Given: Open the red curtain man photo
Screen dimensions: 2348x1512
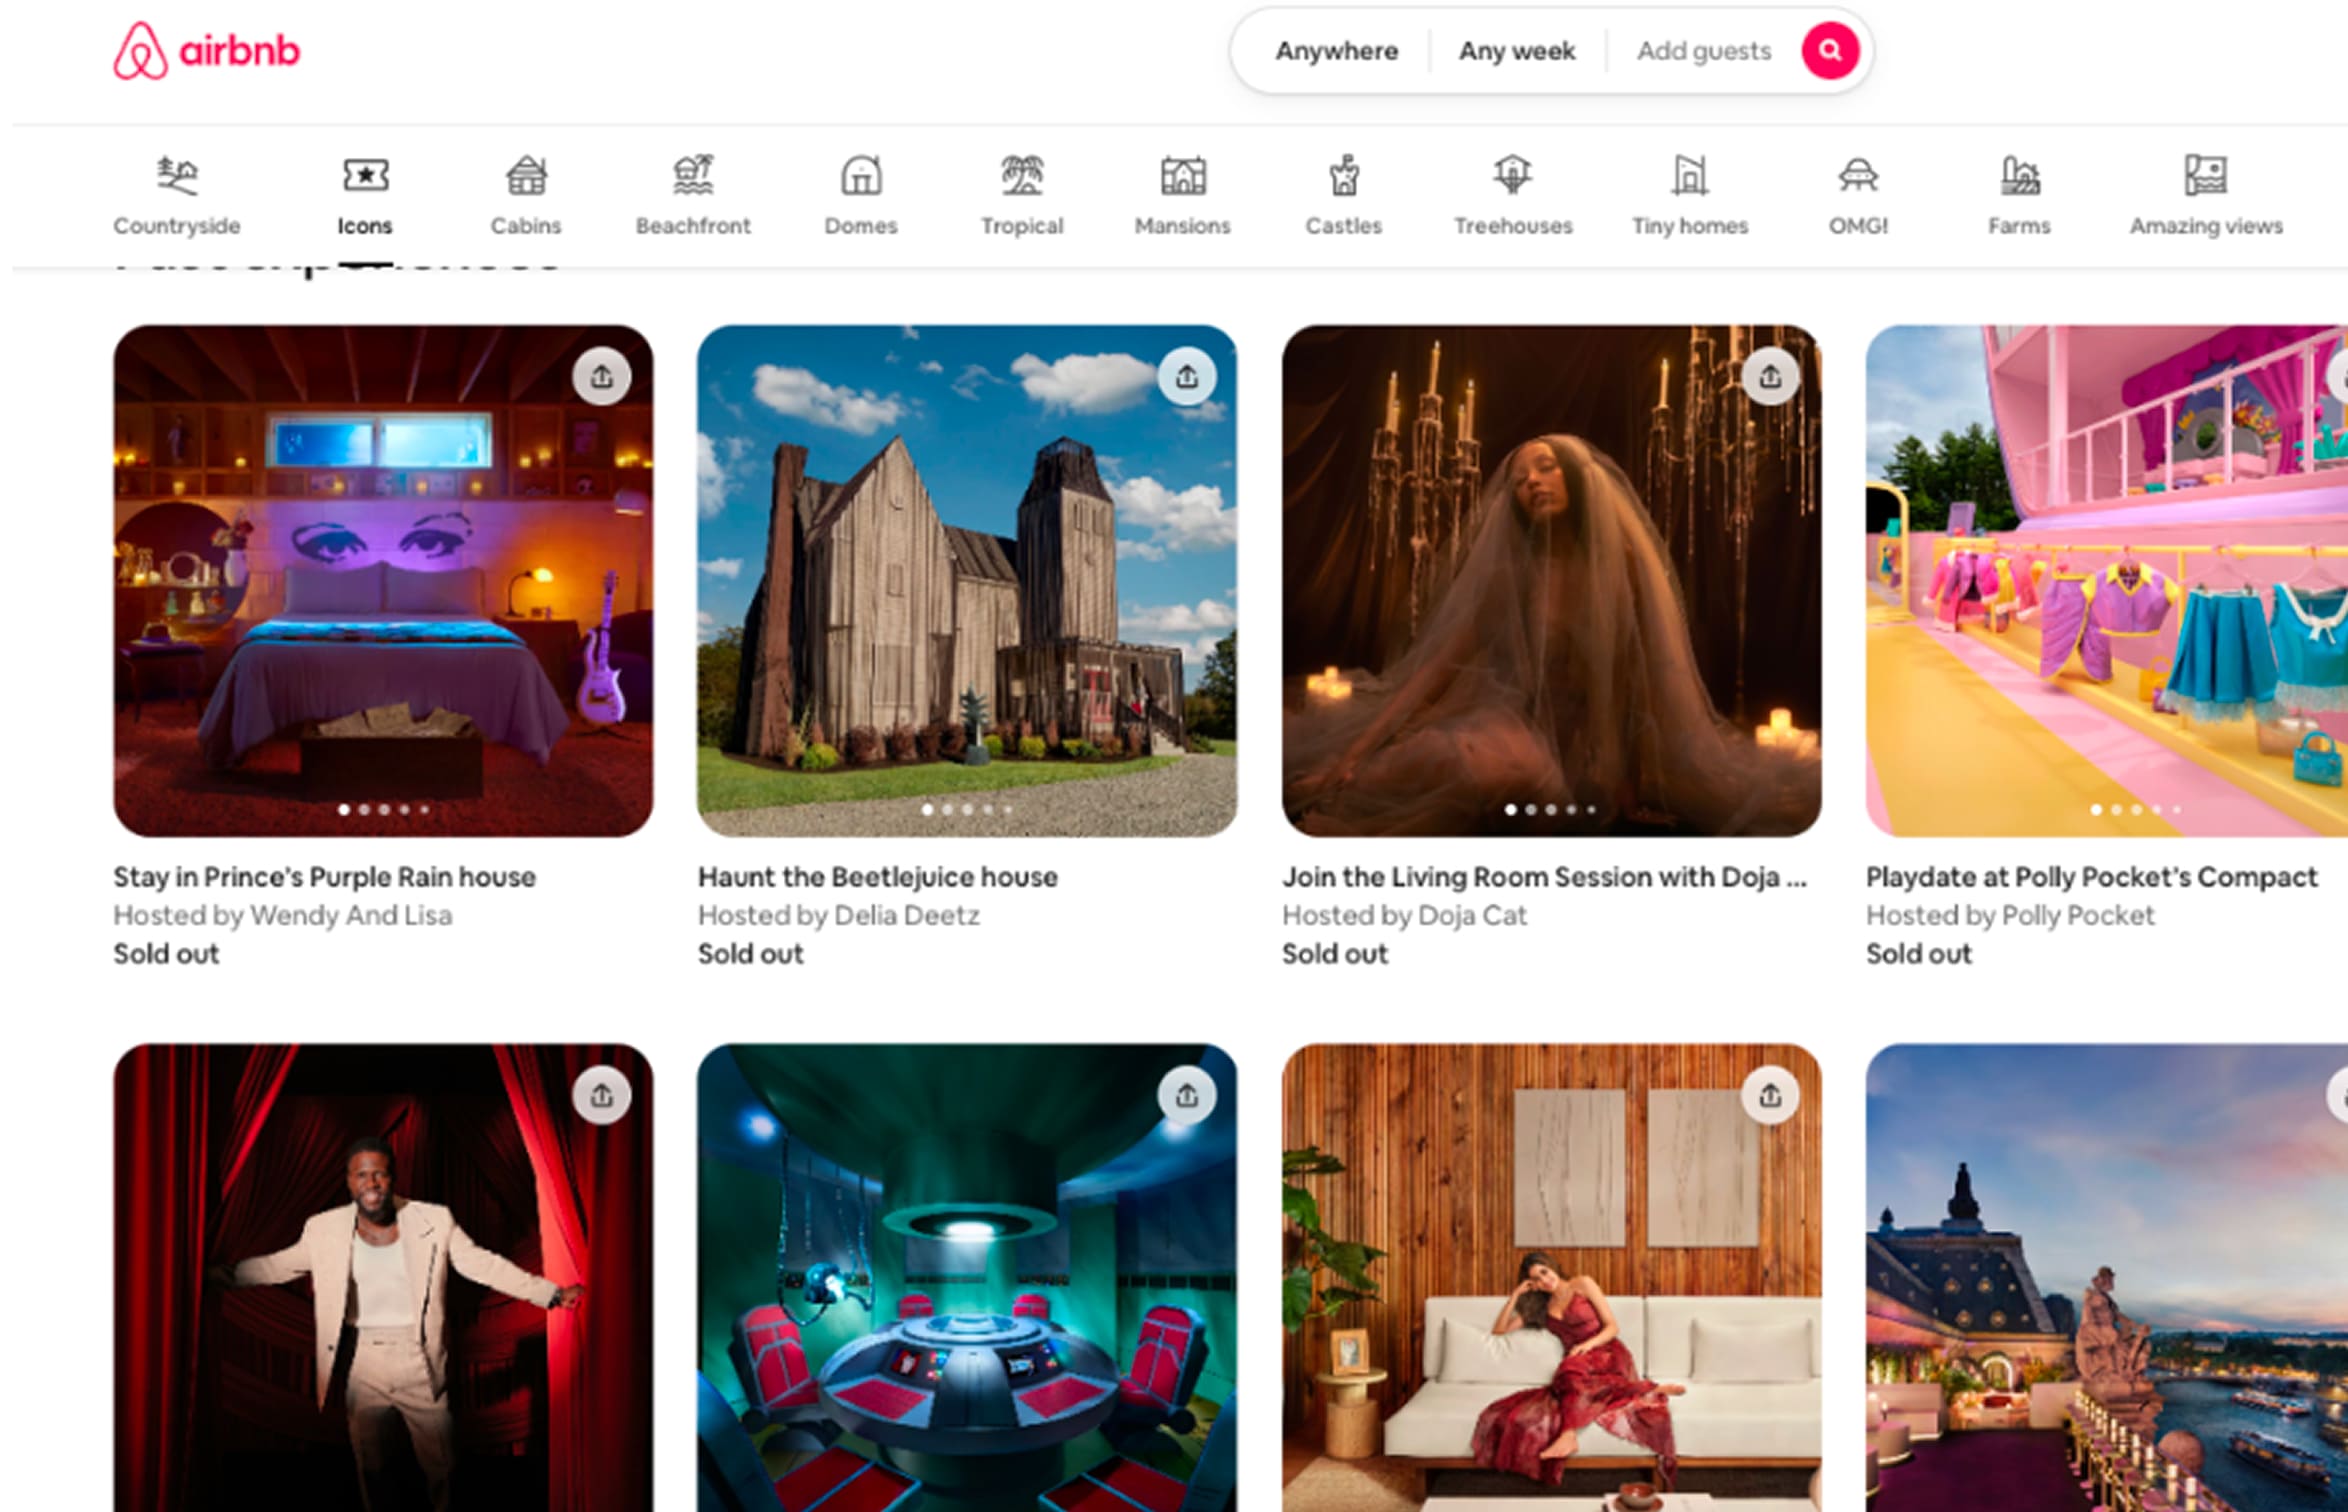Looking at the screenshot, I should click(x=383, y=1278).
